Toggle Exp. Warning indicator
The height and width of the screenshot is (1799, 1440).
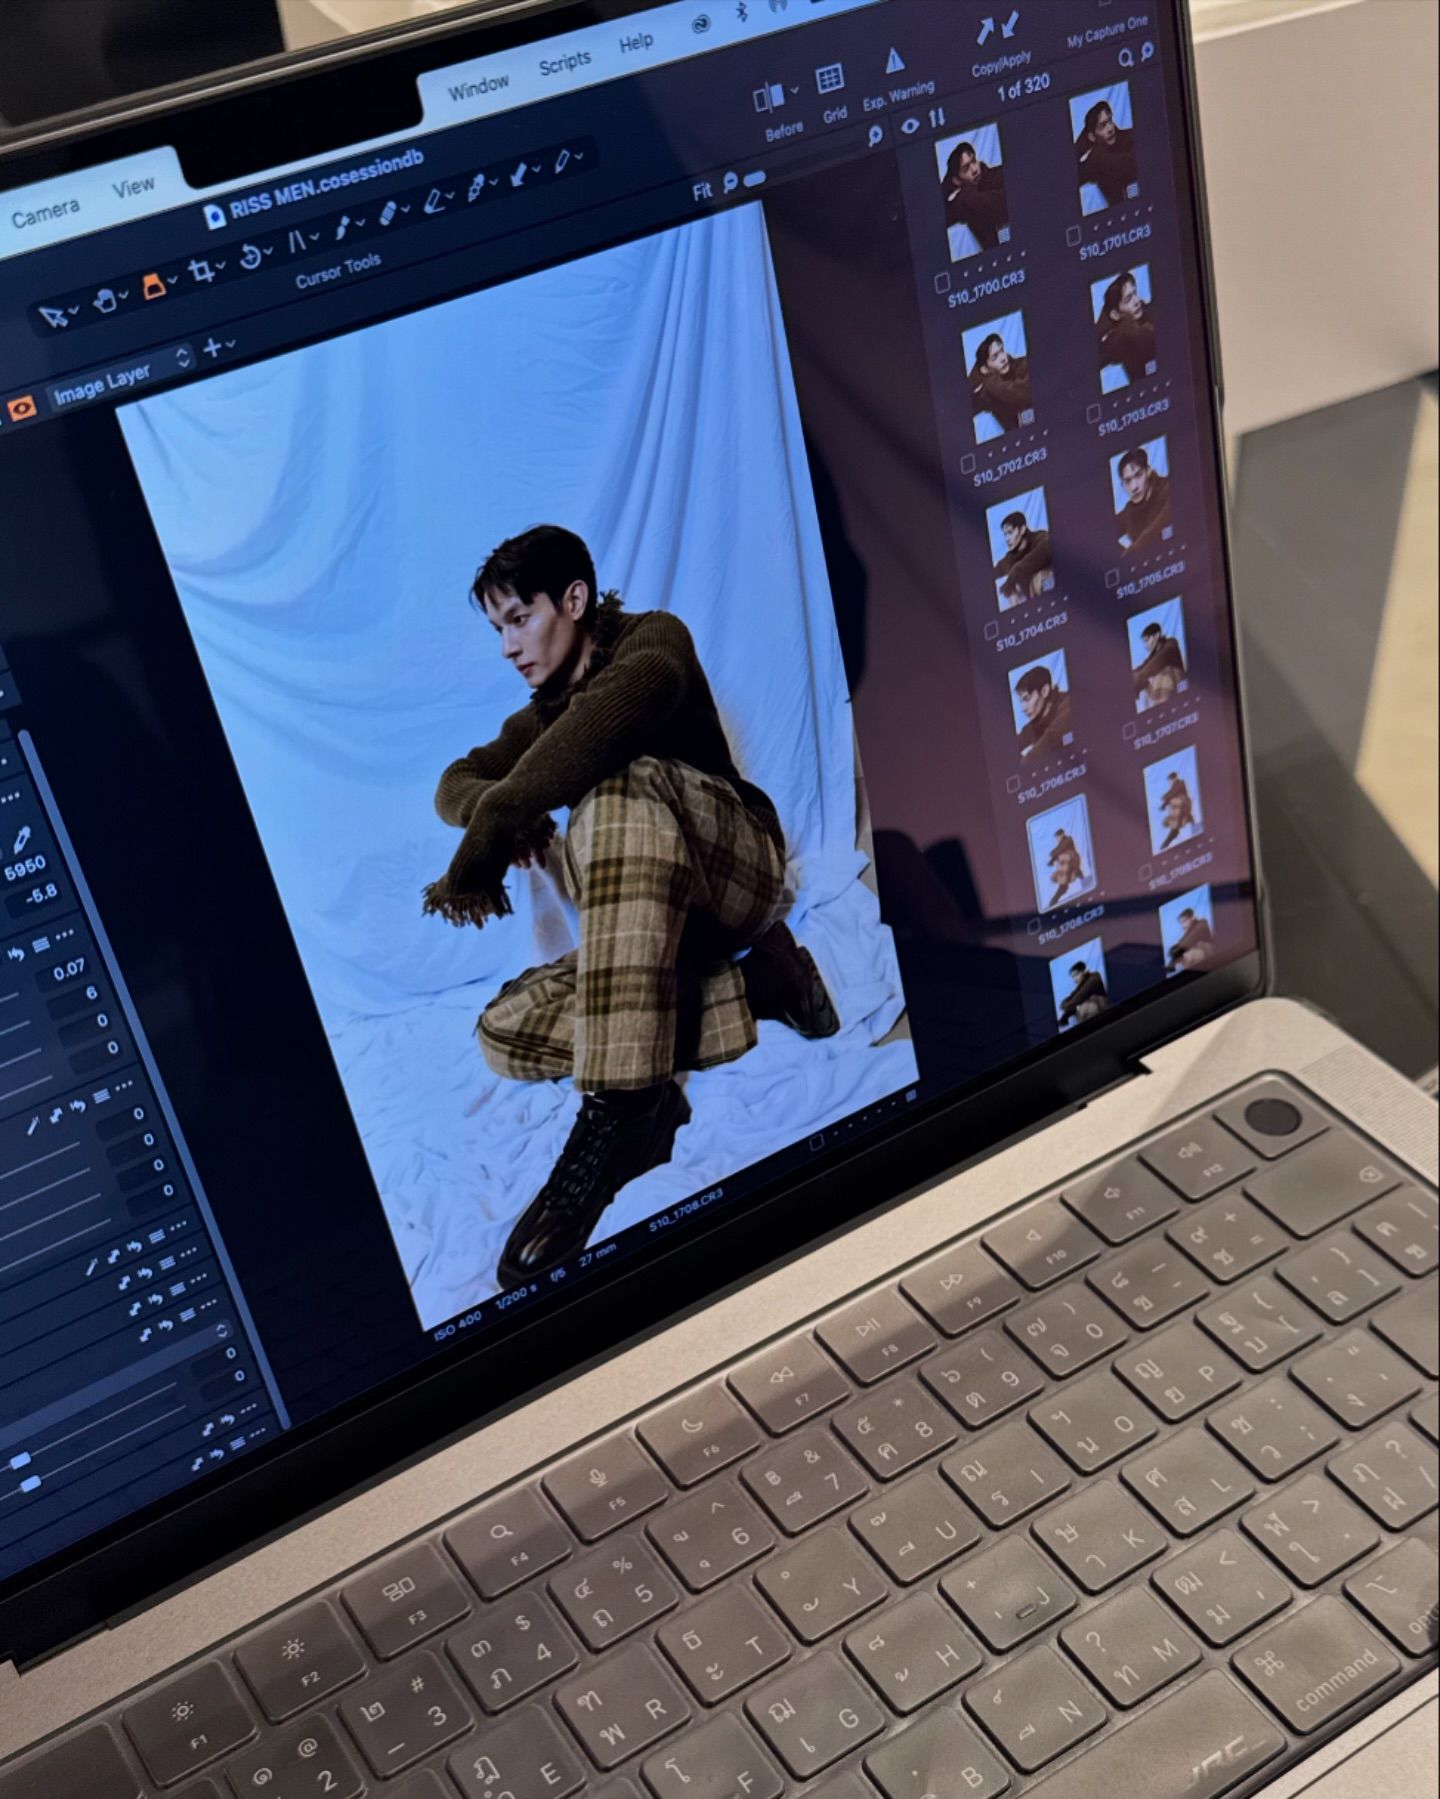894,61
